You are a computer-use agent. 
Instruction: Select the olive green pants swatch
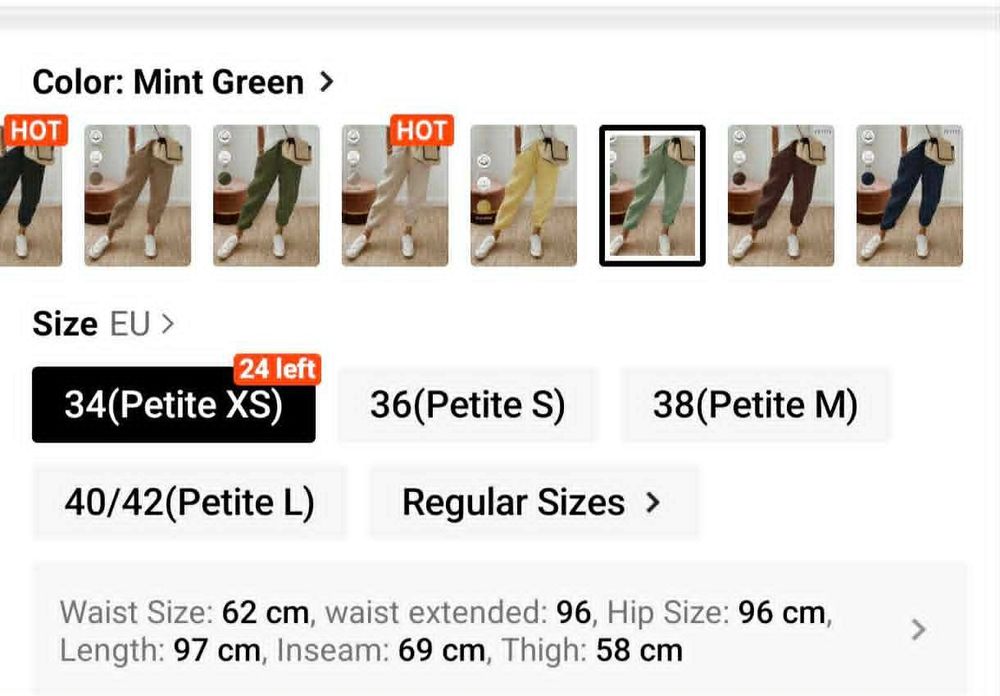point(267,195)
